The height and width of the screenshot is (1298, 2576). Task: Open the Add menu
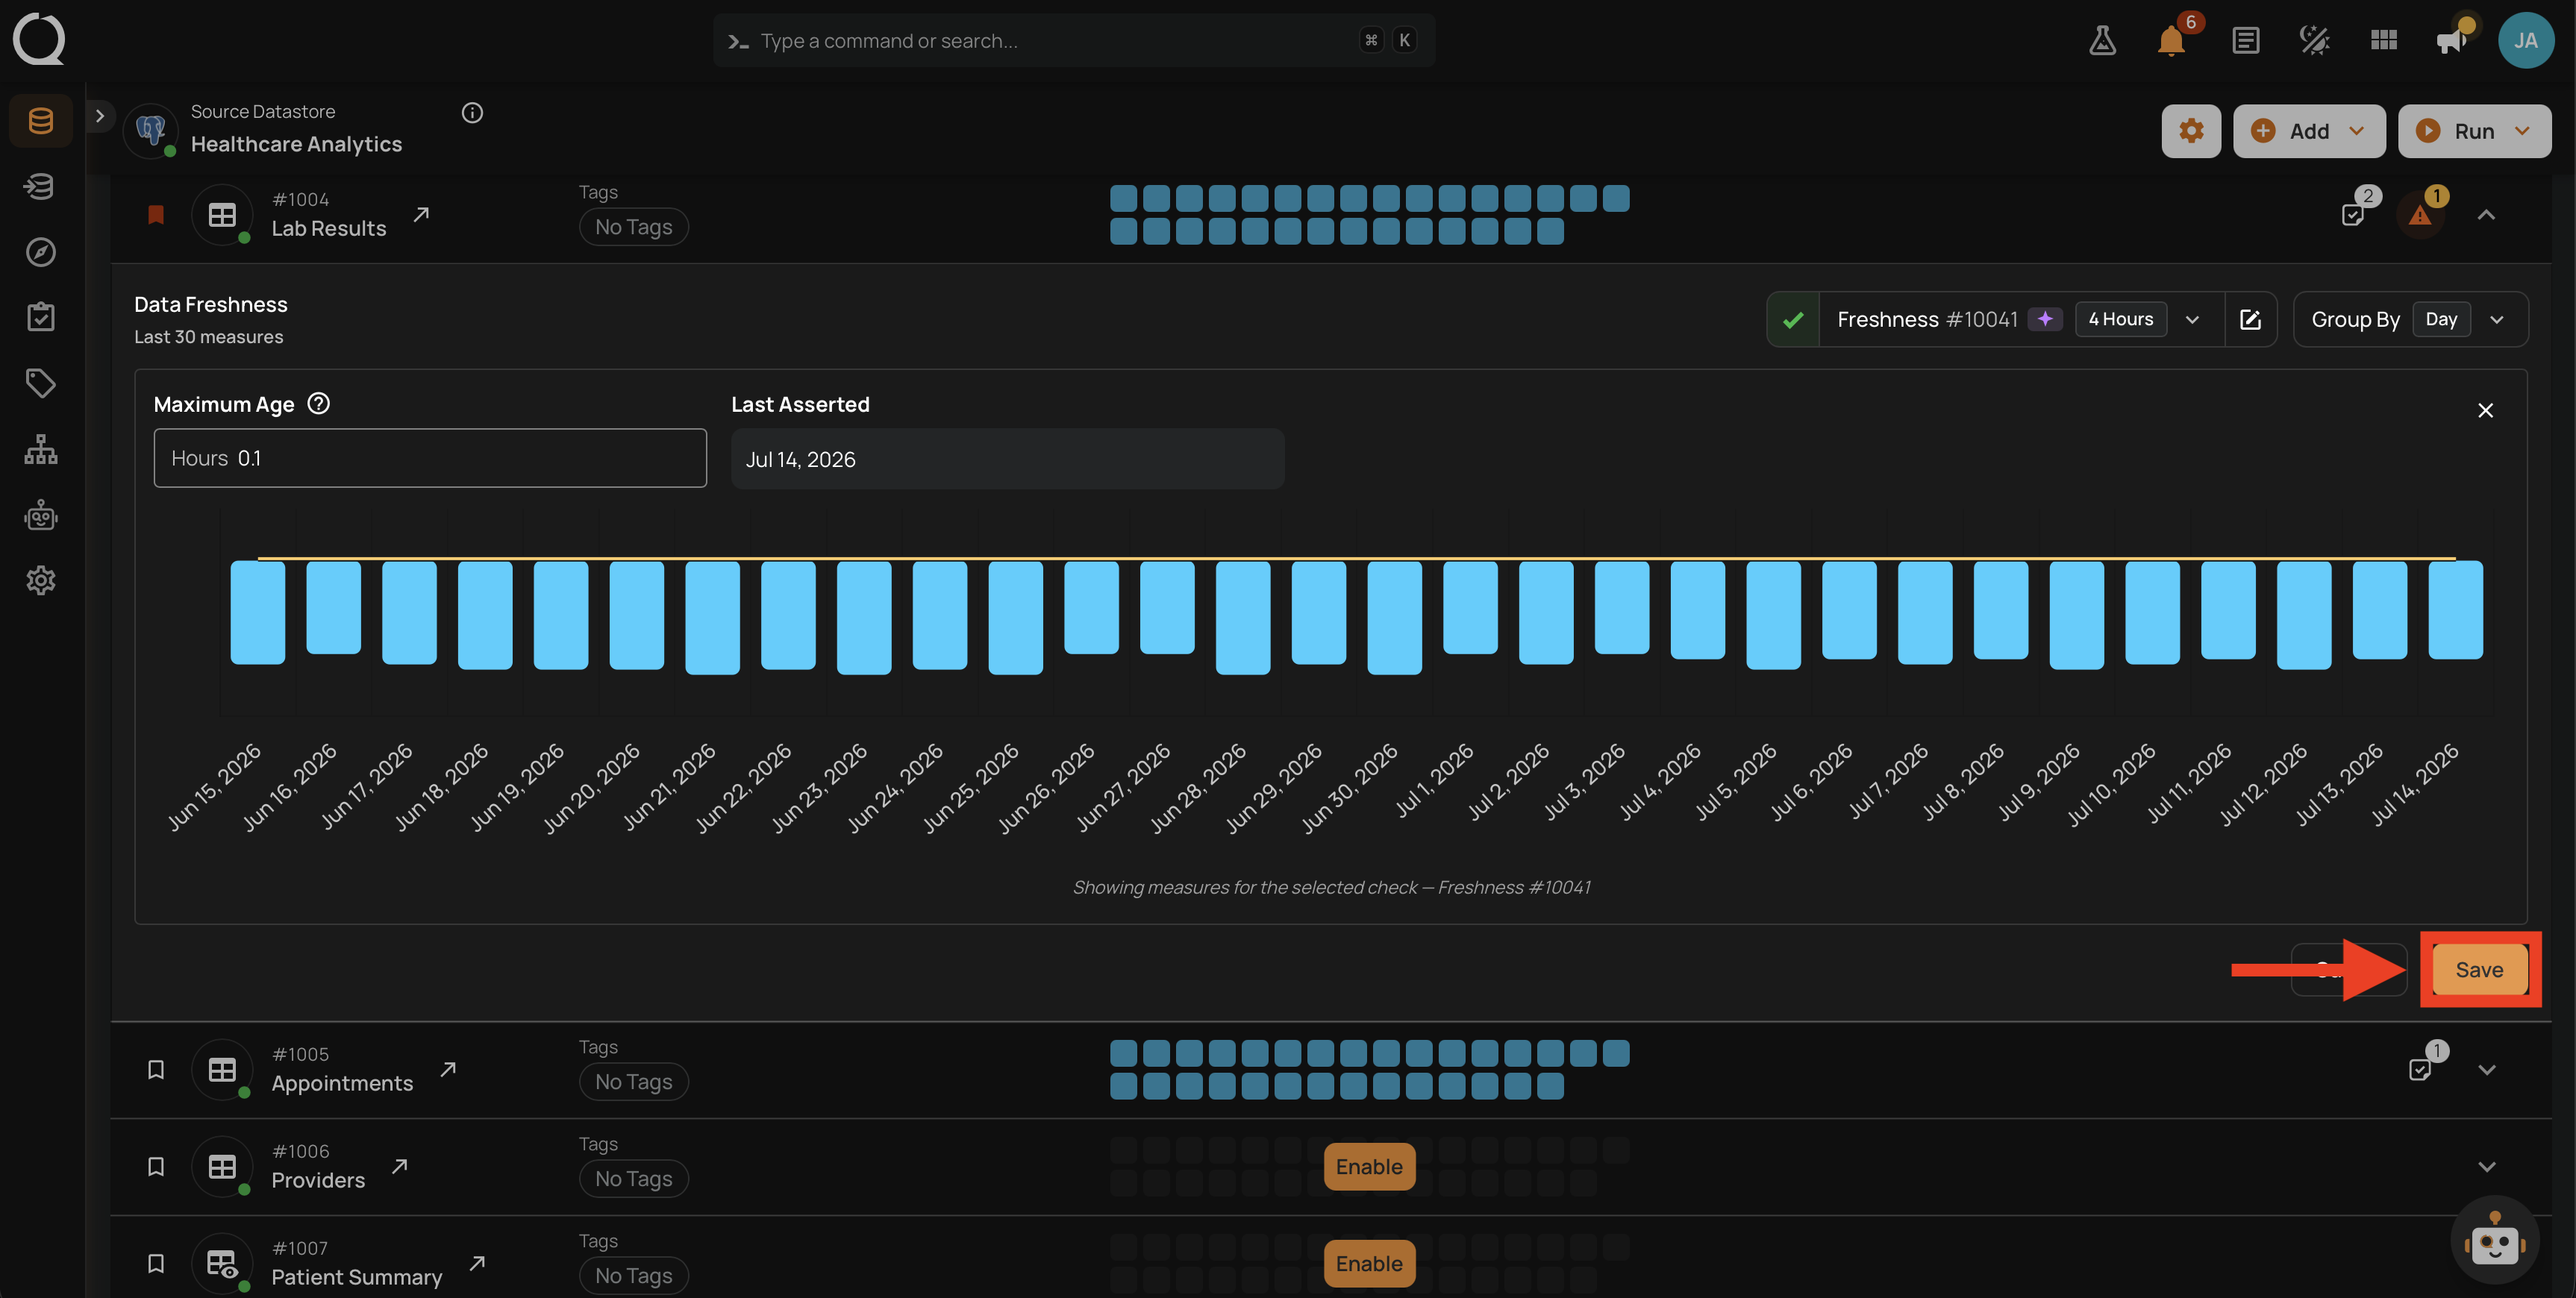[2309, 131]
